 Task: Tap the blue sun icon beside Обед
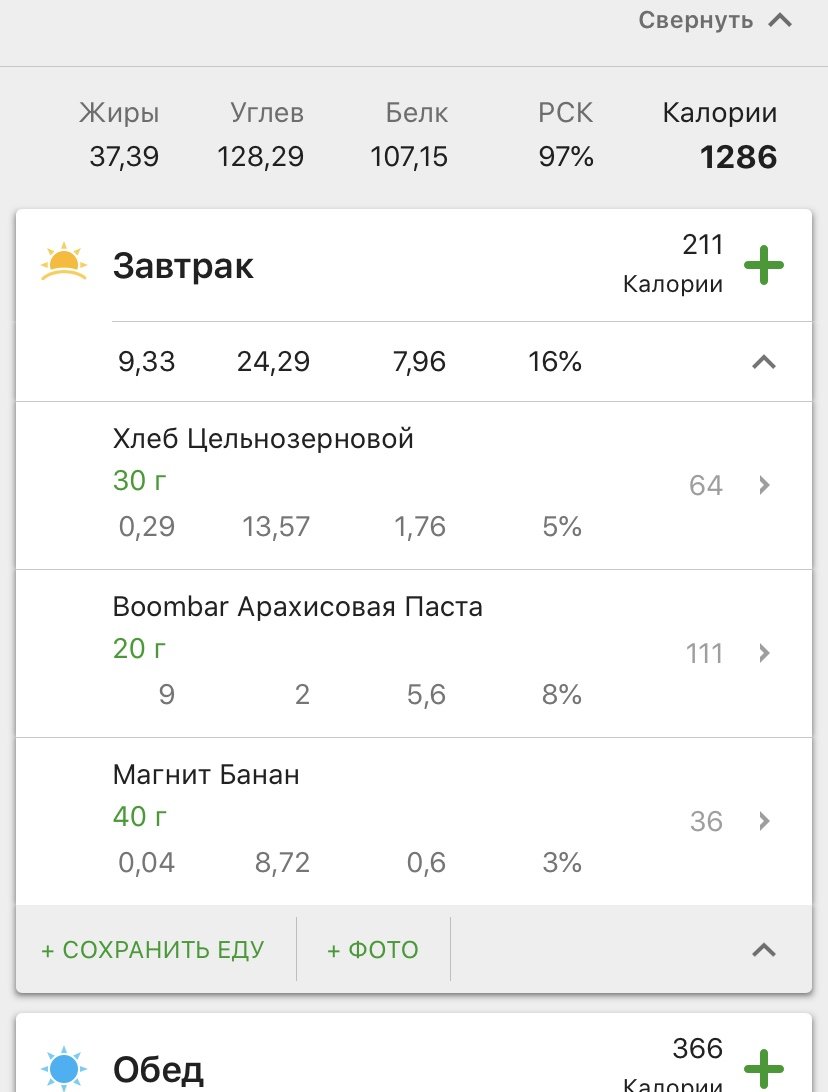(63, 1069)
